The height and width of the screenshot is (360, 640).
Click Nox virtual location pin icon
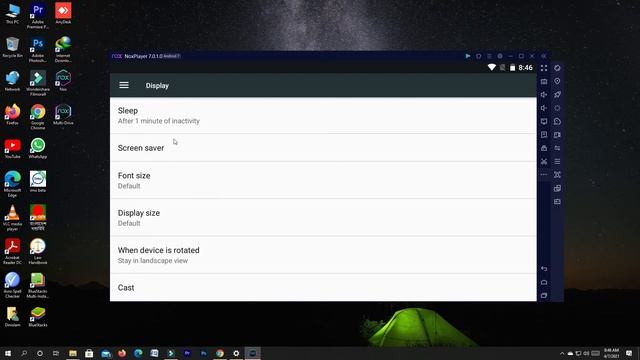pyautogui.click(x=557, y=81)
